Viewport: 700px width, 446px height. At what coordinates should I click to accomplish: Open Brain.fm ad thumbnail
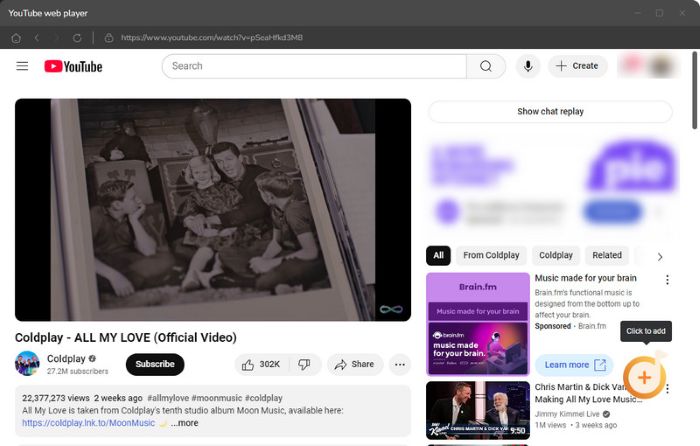click(478, 324)
